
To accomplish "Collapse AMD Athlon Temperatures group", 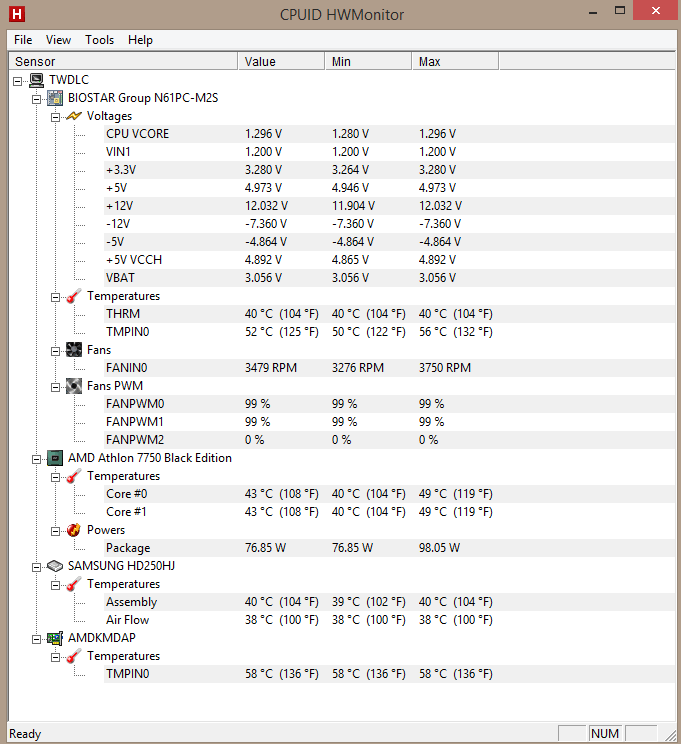I will tap(56, 477).
